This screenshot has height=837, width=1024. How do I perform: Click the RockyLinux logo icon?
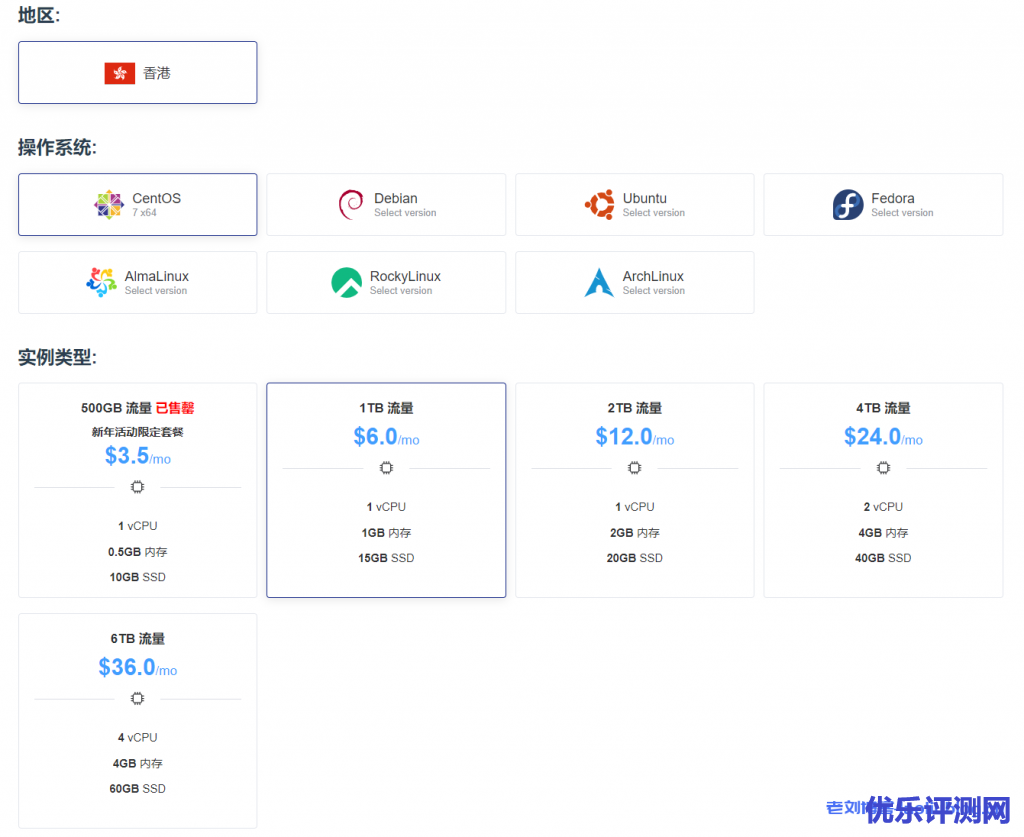[346, 282]
